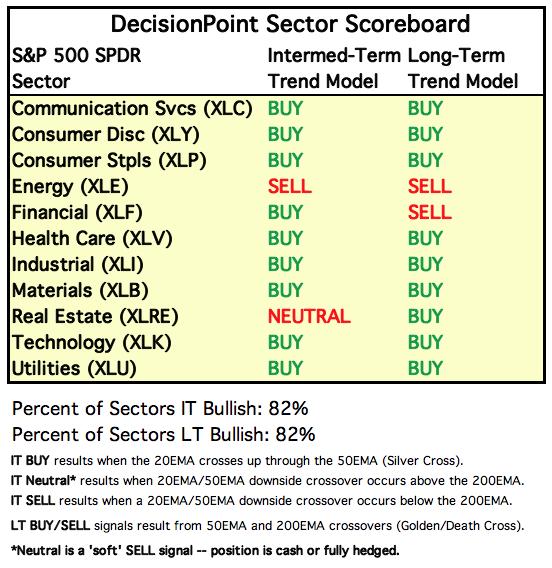Image resolution: width=552 pixels, height=568 pixels.
Task: Click the Consumer Stpls (XLP) sector label
Action: click(x=109, y=161)
